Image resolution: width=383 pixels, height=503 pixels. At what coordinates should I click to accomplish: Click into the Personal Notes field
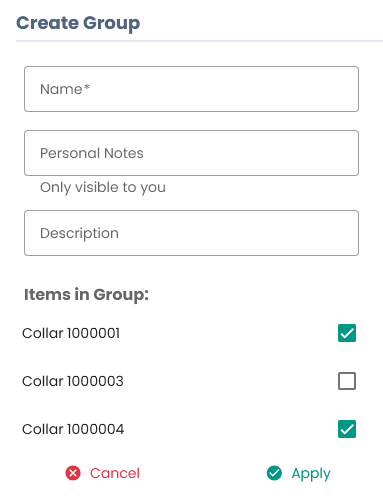[191, 153]
